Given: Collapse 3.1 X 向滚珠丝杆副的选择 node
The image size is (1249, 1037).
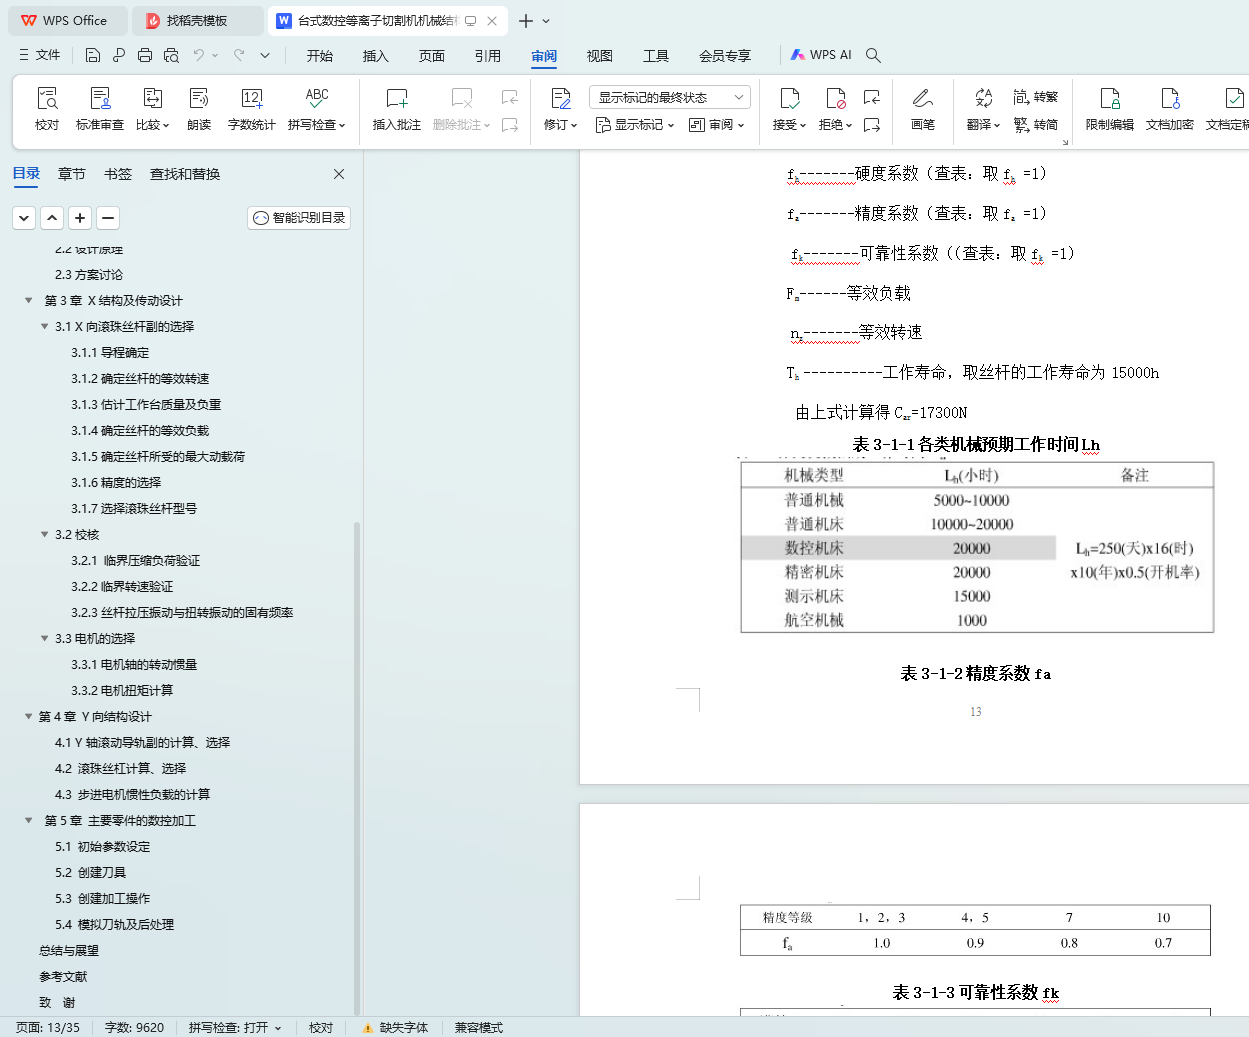Looking at the screenshot, I should (45, 326).
